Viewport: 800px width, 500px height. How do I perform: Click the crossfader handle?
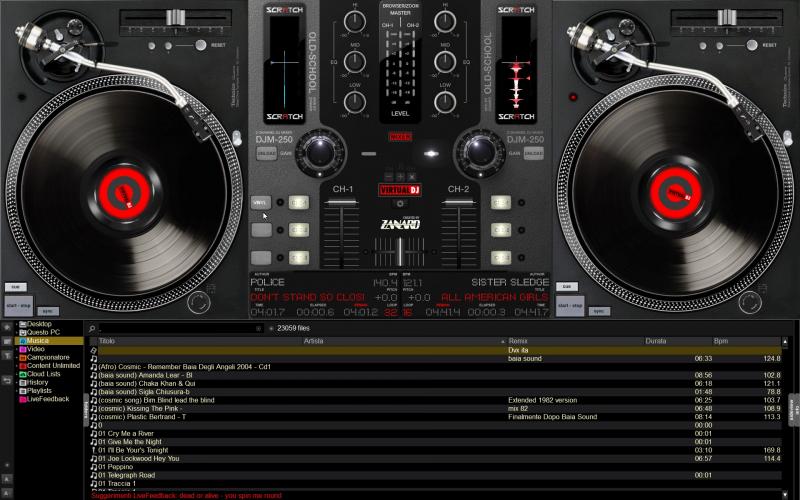point(400,252)
